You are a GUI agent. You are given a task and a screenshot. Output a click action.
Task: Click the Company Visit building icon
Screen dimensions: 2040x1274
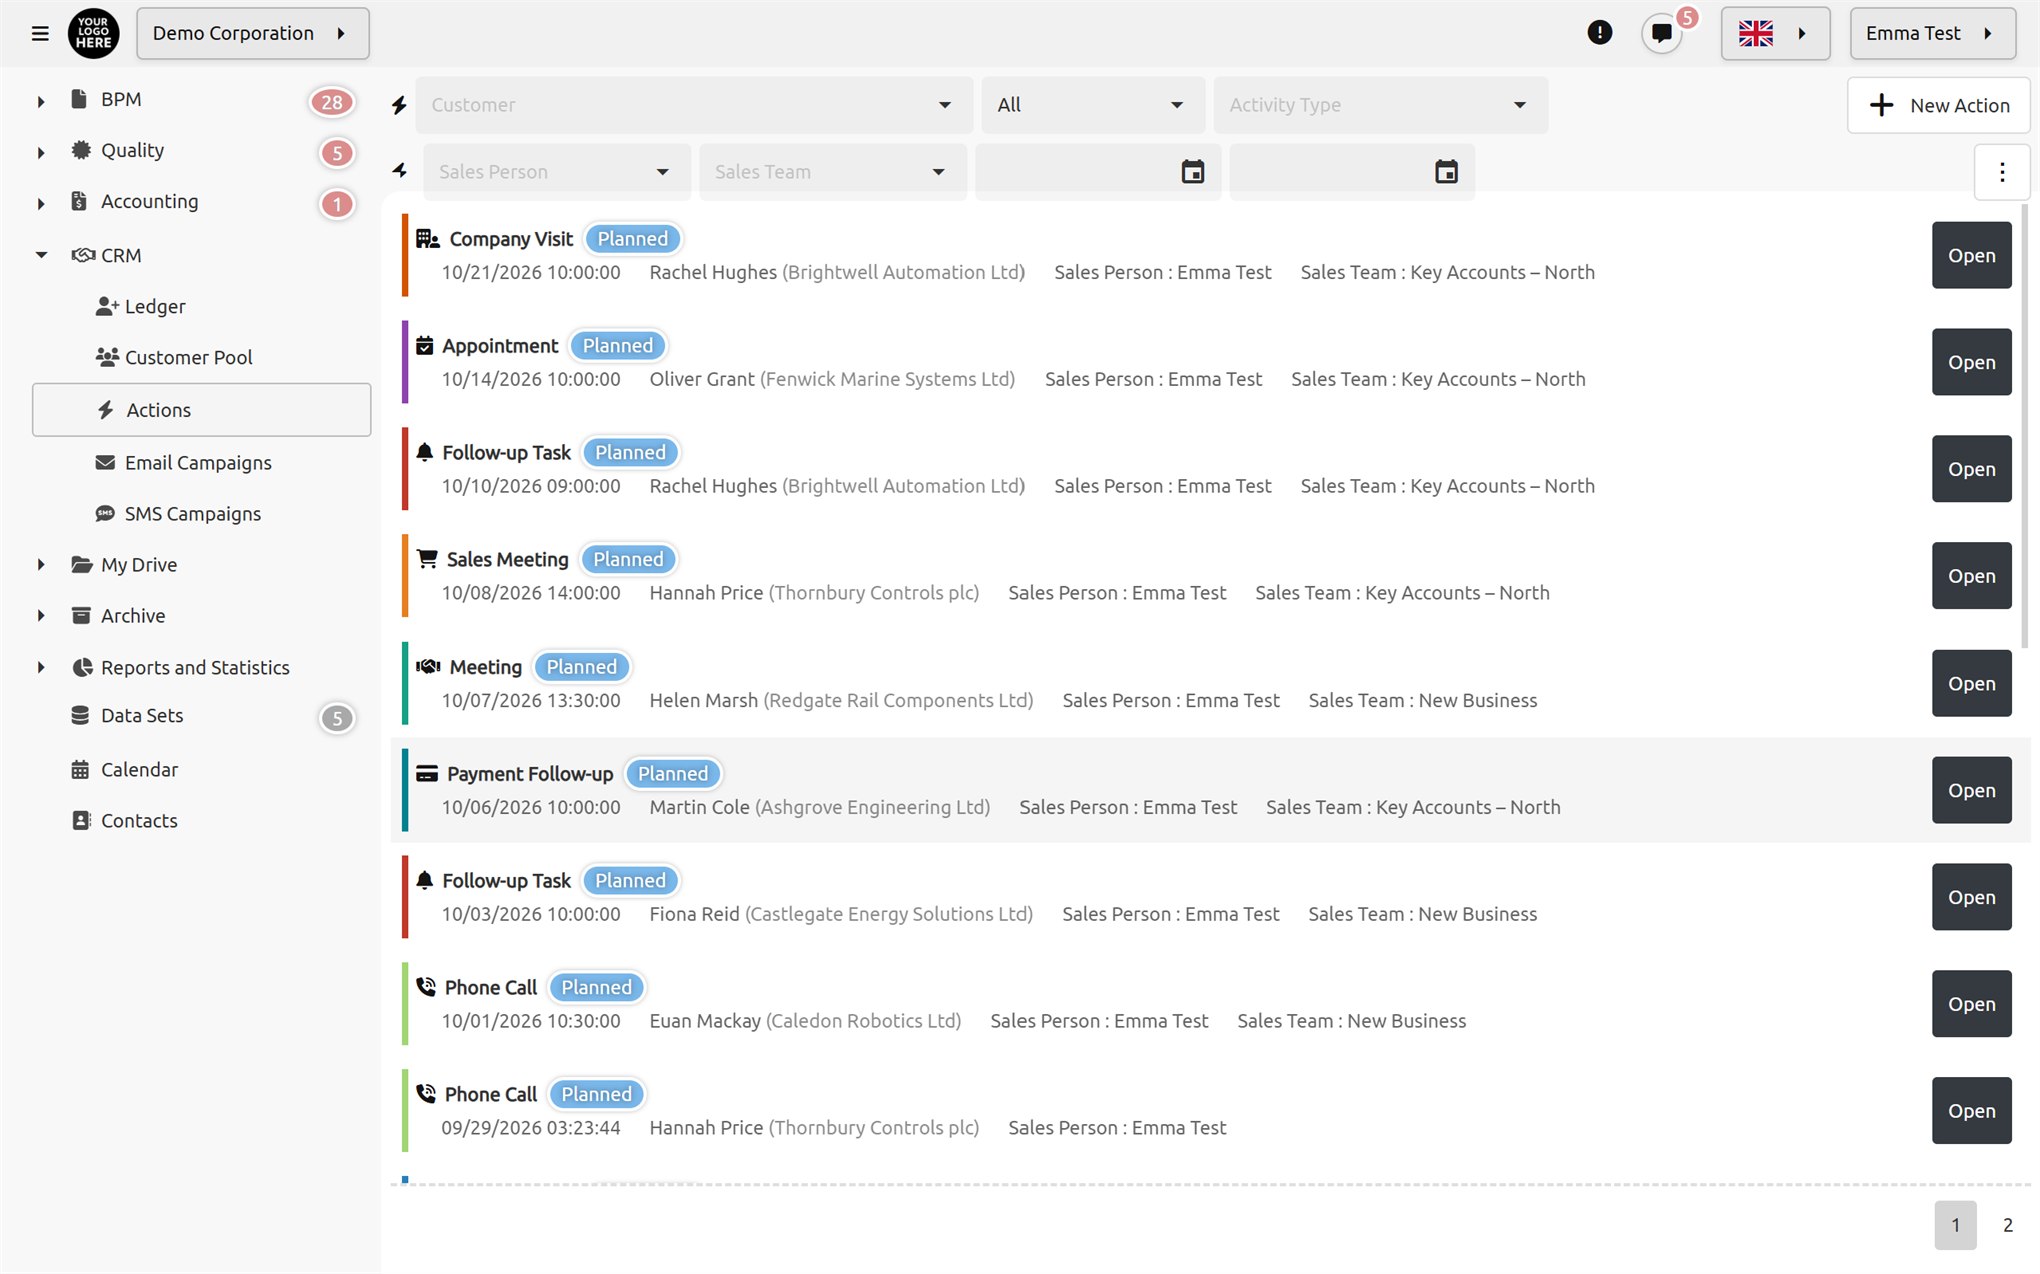tap(428, 239)
